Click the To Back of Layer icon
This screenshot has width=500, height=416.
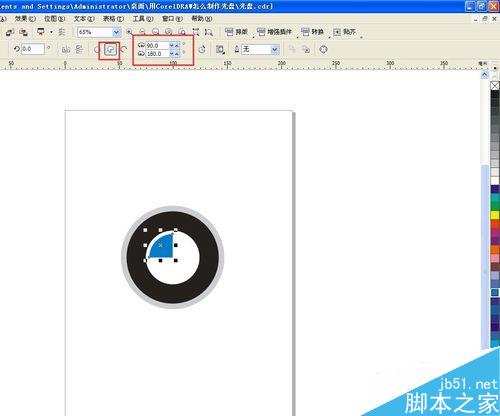[306, 49]
